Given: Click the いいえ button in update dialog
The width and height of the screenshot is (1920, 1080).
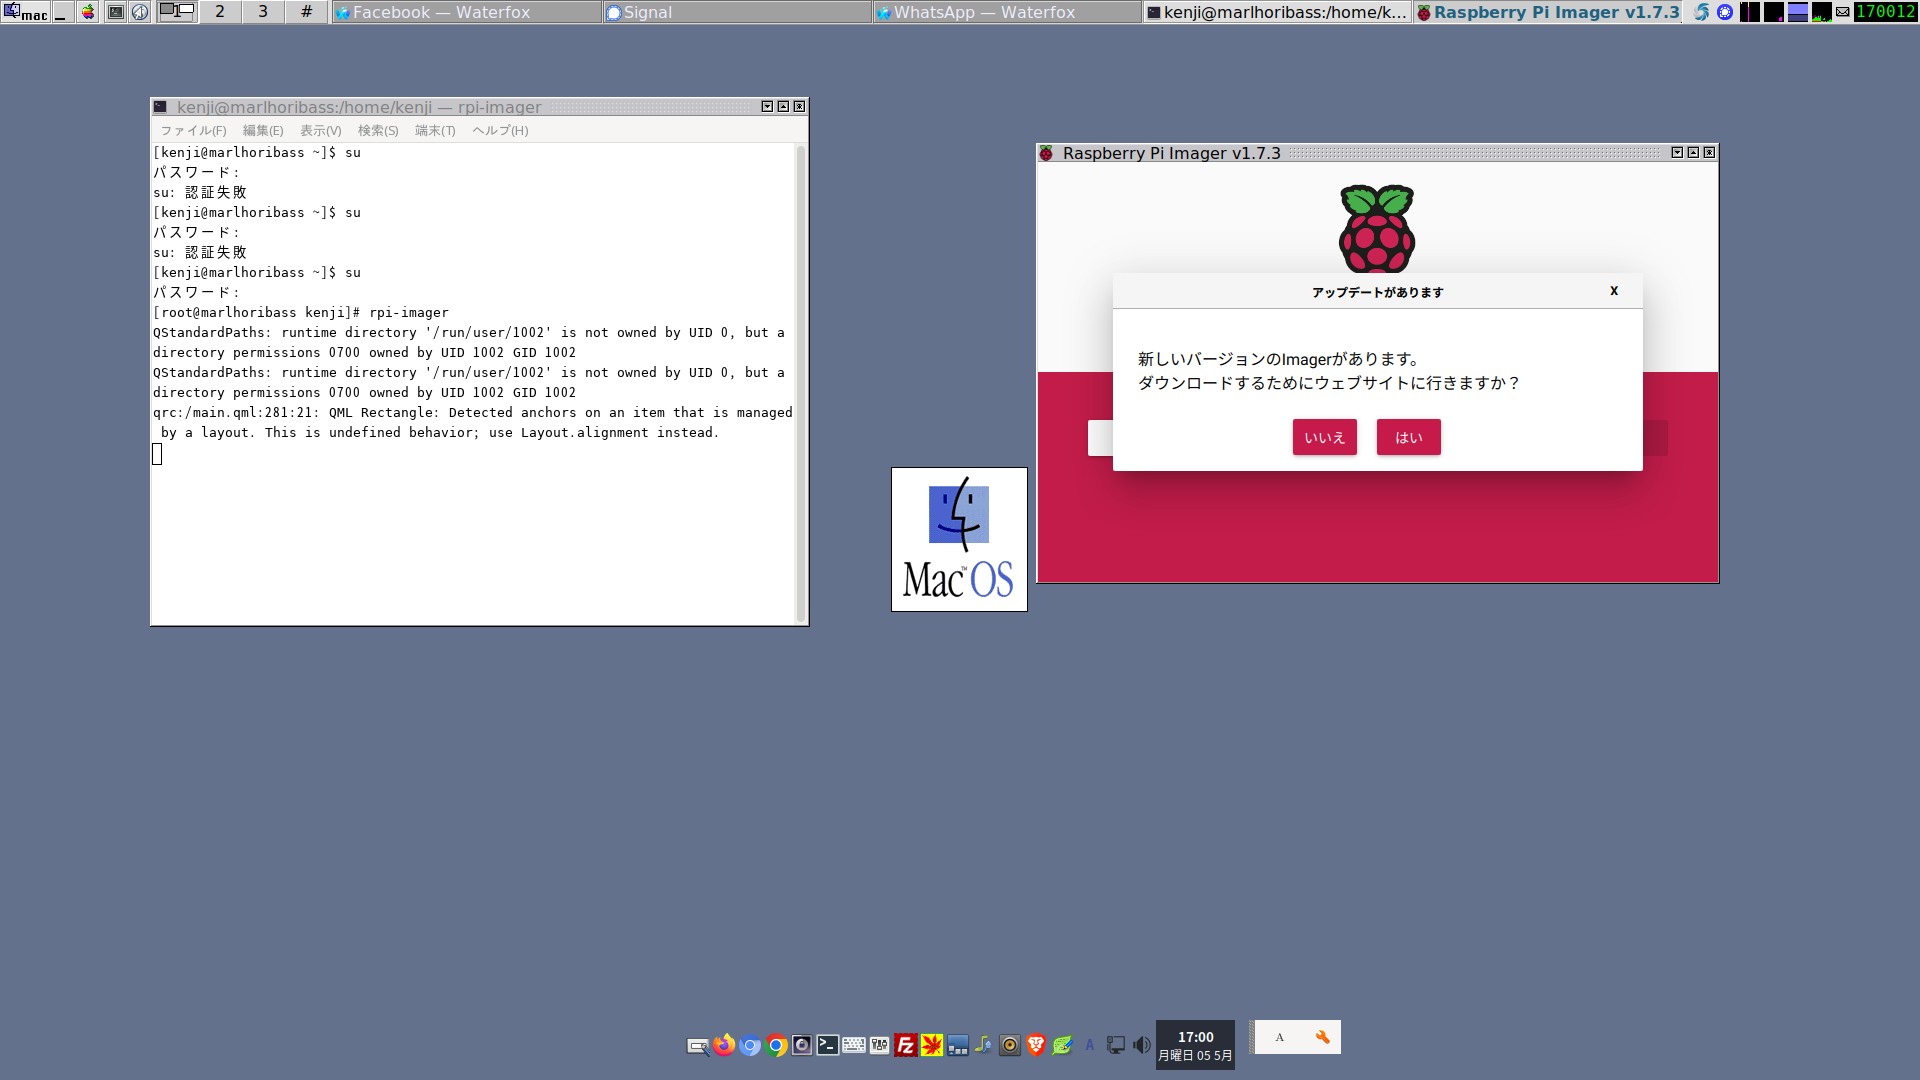Looking at the screenshot, I should [x=1324, y=437].
